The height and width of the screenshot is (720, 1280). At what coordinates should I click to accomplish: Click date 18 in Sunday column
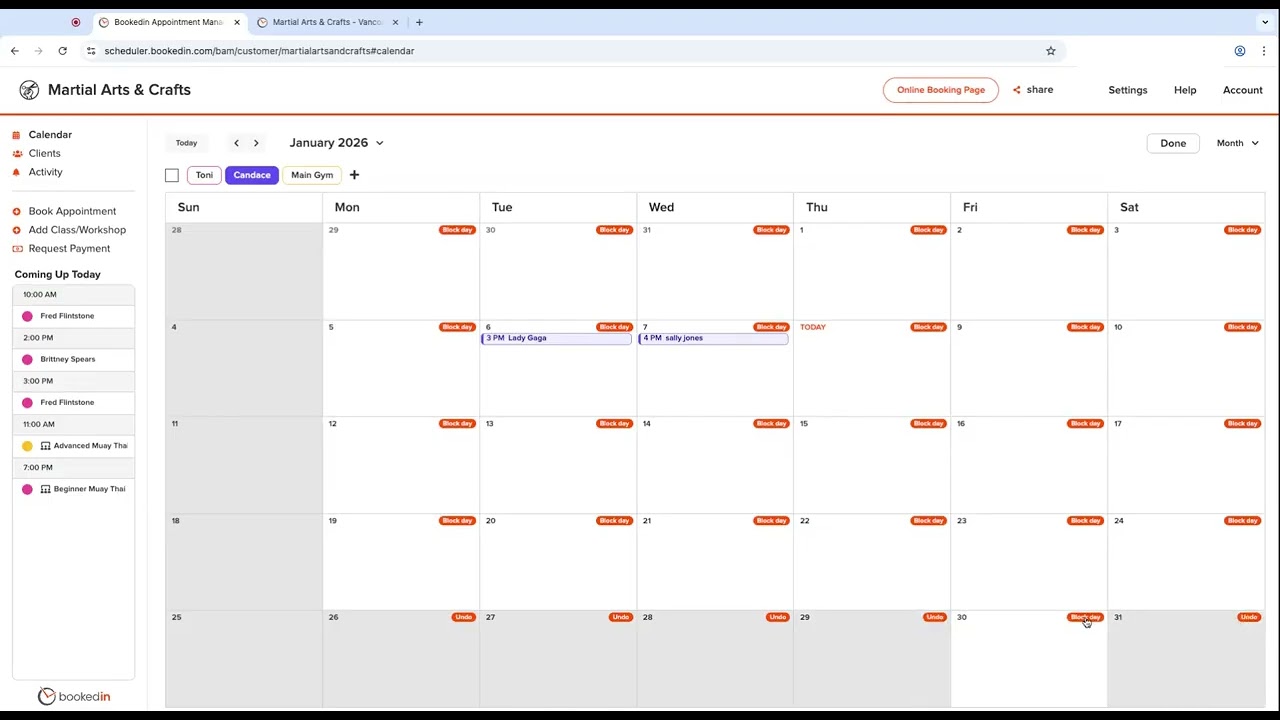[175, 521]
